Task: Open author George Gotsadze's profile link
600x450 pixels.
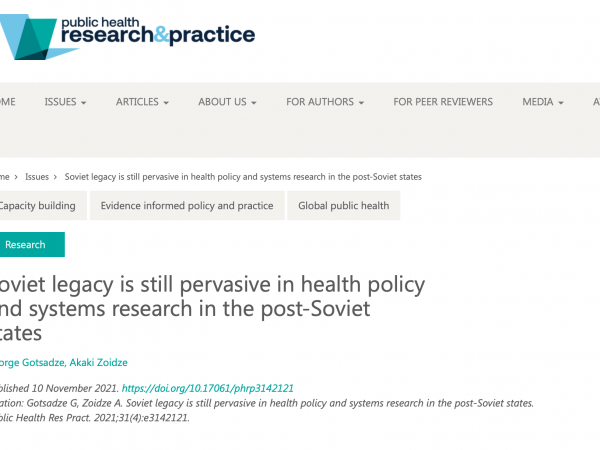Action: click(32, 362)
